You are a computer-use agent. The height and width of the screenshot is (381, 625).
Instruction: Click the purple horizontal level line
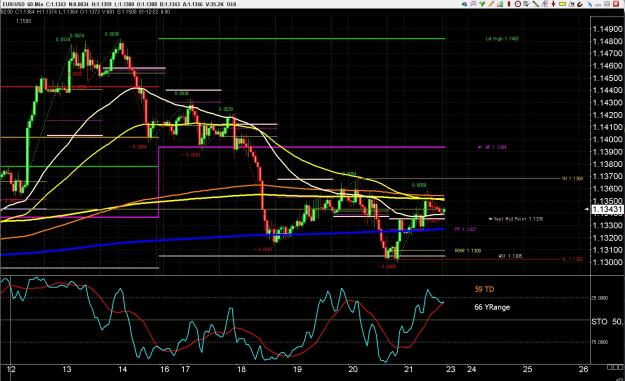302,147
